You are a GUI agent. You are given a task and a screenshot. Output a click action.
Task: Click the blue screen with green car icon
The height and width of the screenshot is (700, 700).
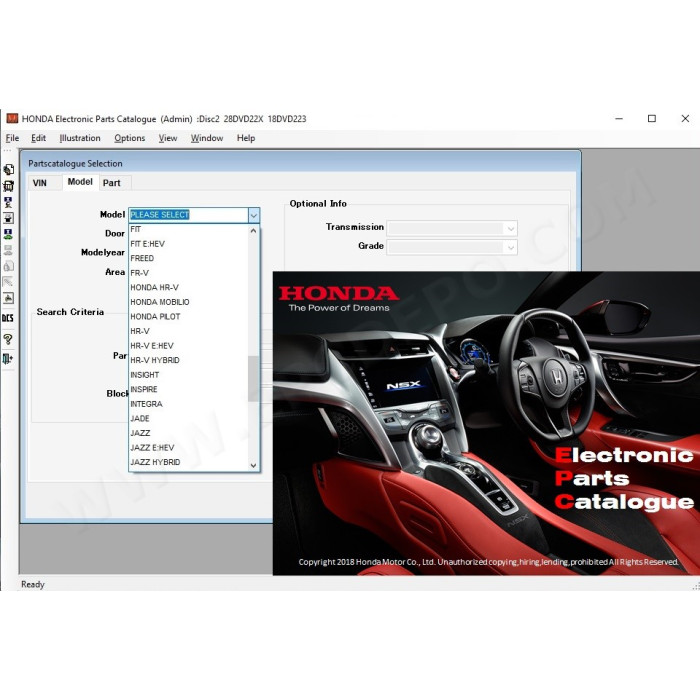(x=8, y=234)
